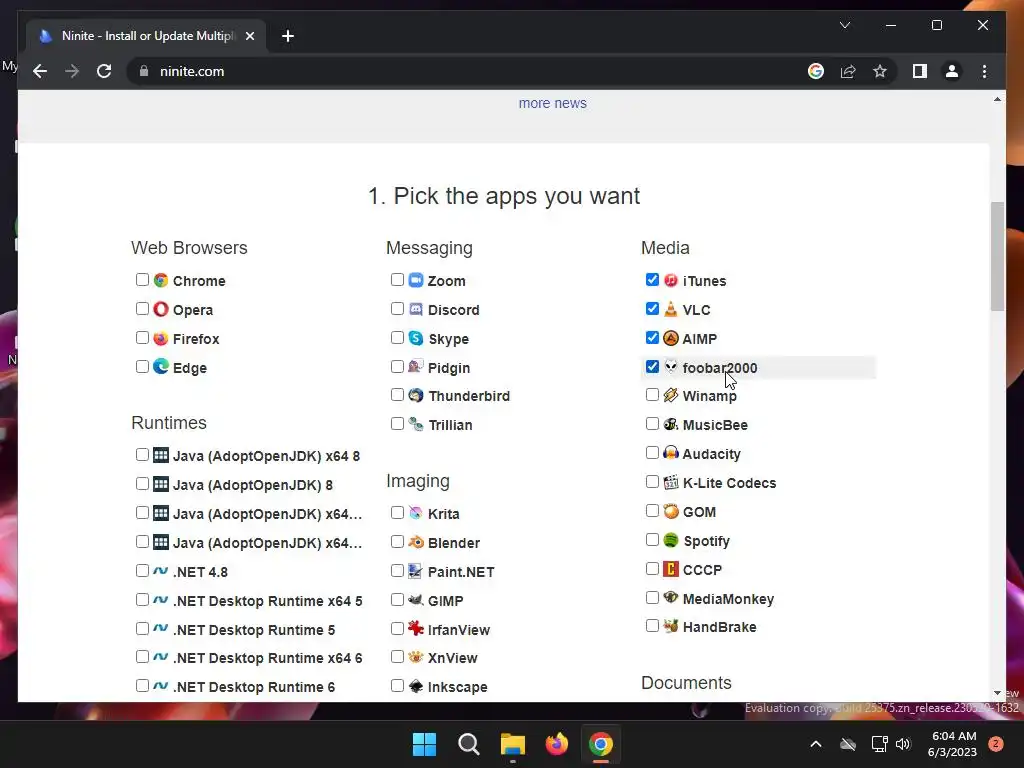
Task: Check the Winamp checkbox
Action: pyautogui.click(x=652, y=394)
